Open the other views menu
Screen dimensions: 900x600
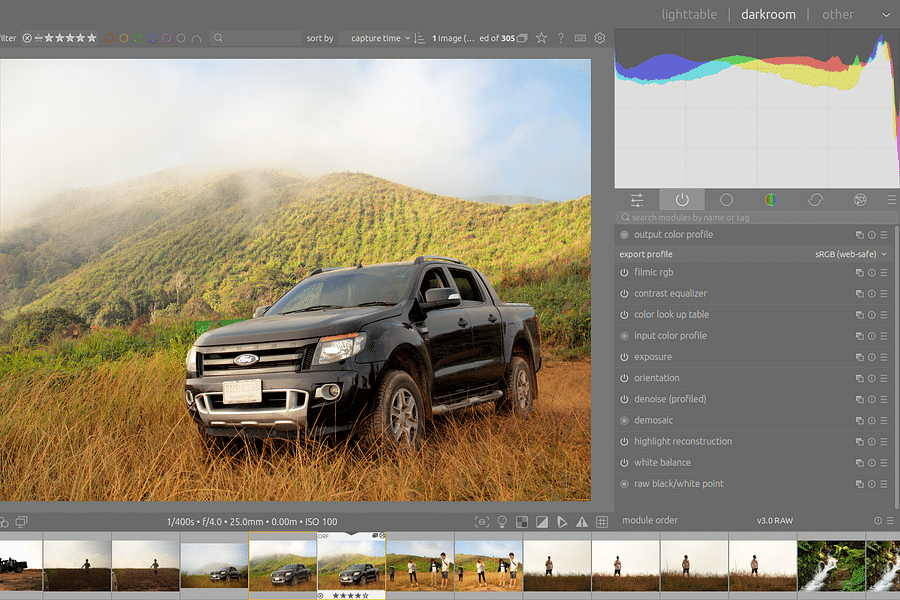tap(838, 14)
